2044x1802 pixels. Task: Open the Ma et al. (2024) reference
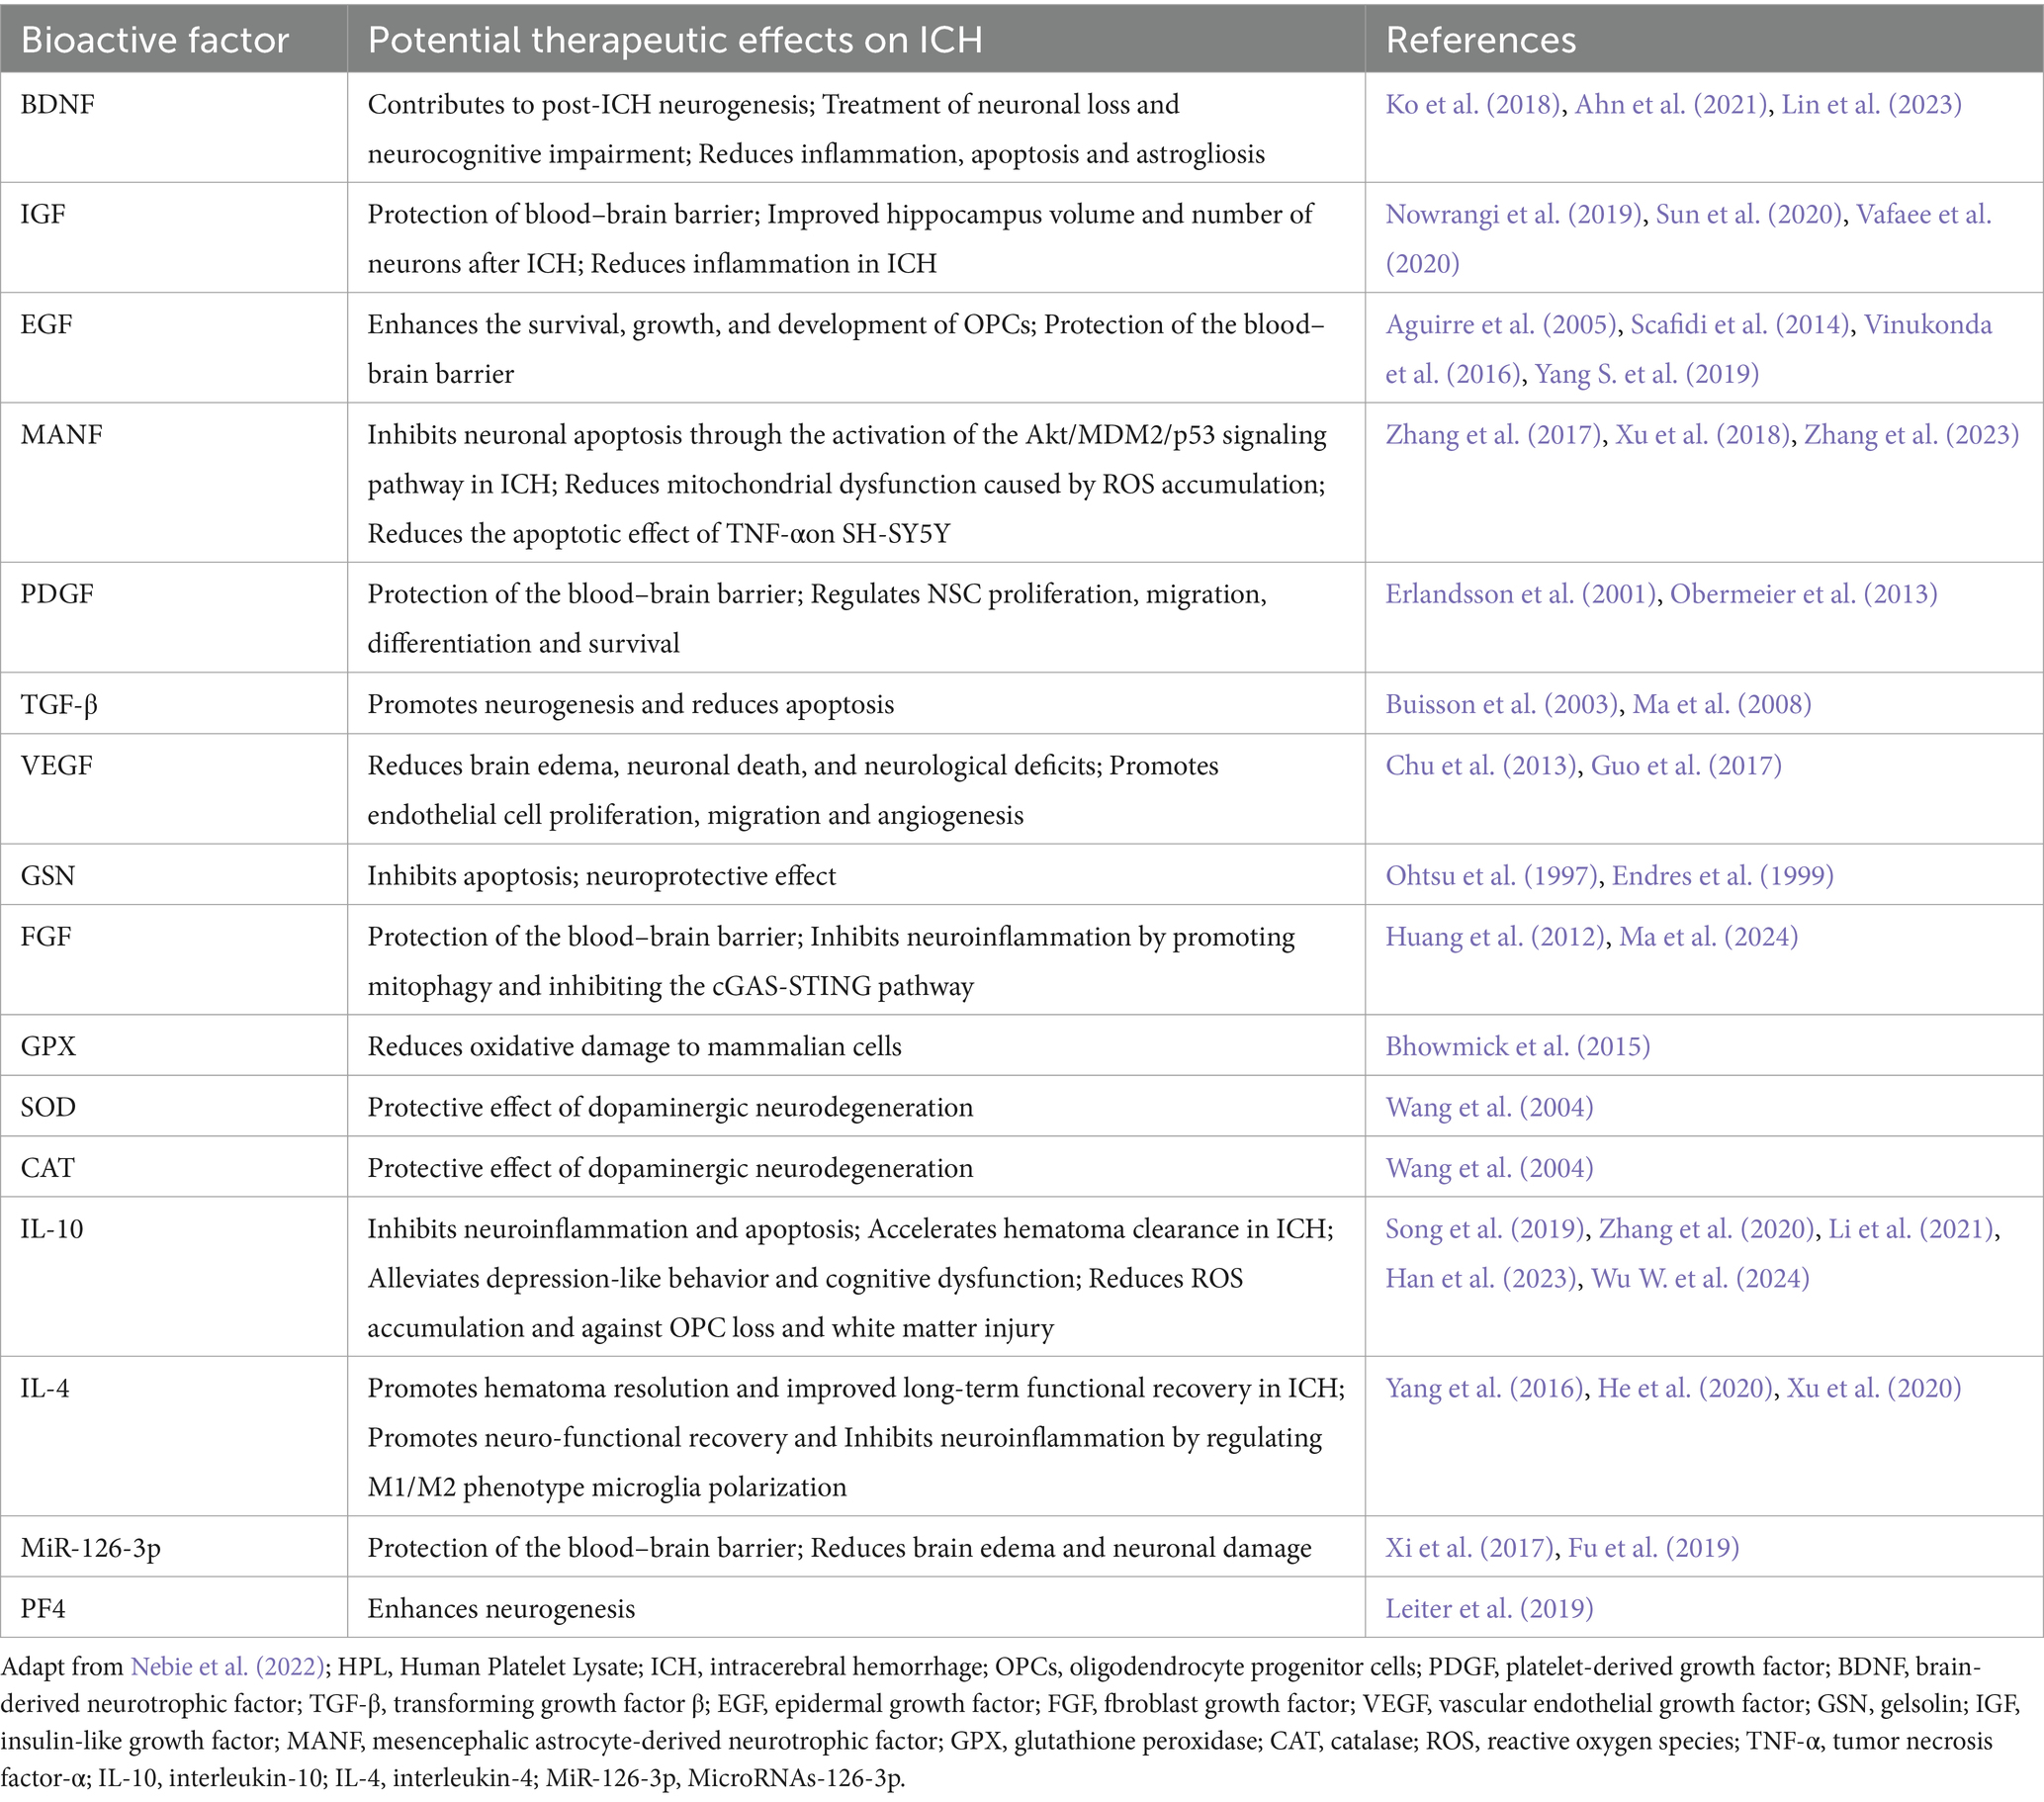1708,937
